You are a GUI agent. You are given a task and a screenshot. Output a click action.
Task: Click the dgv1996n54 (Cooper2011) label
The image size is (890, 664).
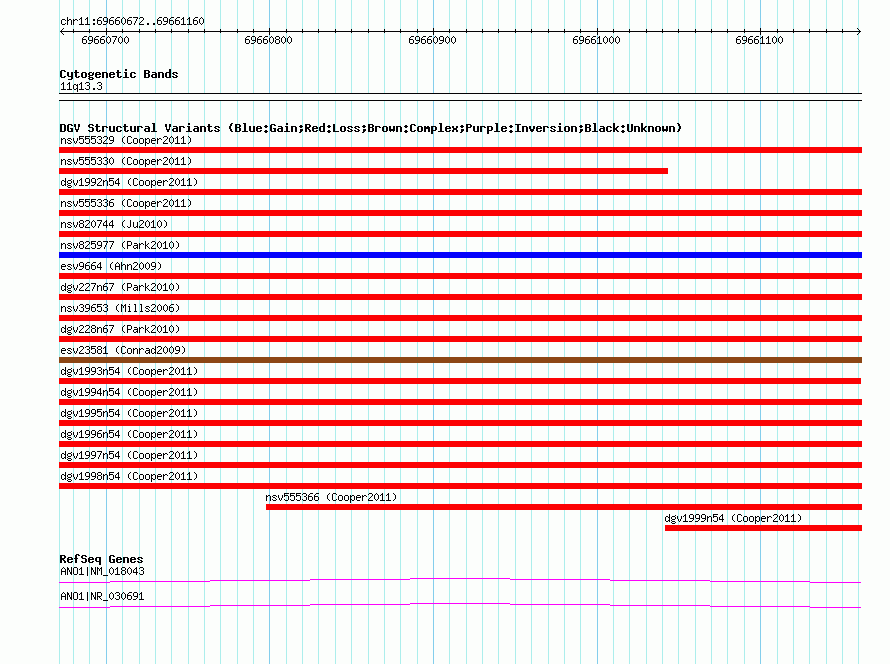(129, 434)
